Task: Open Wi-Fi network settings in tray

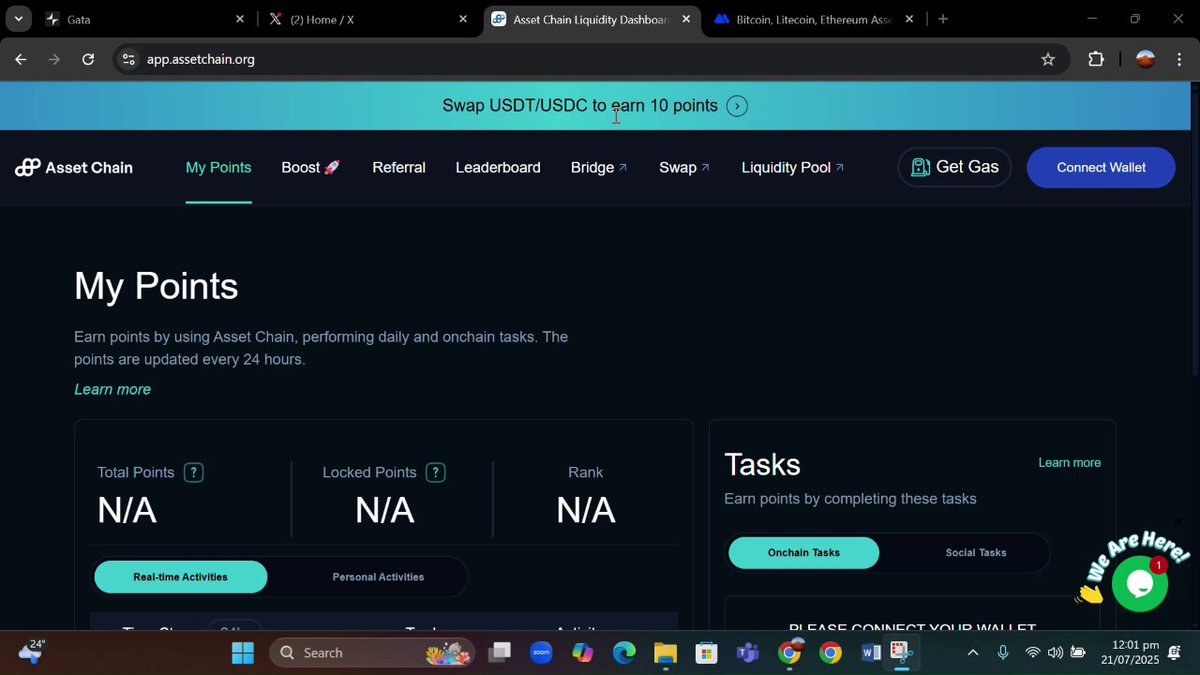Action: pos(1033,653)
